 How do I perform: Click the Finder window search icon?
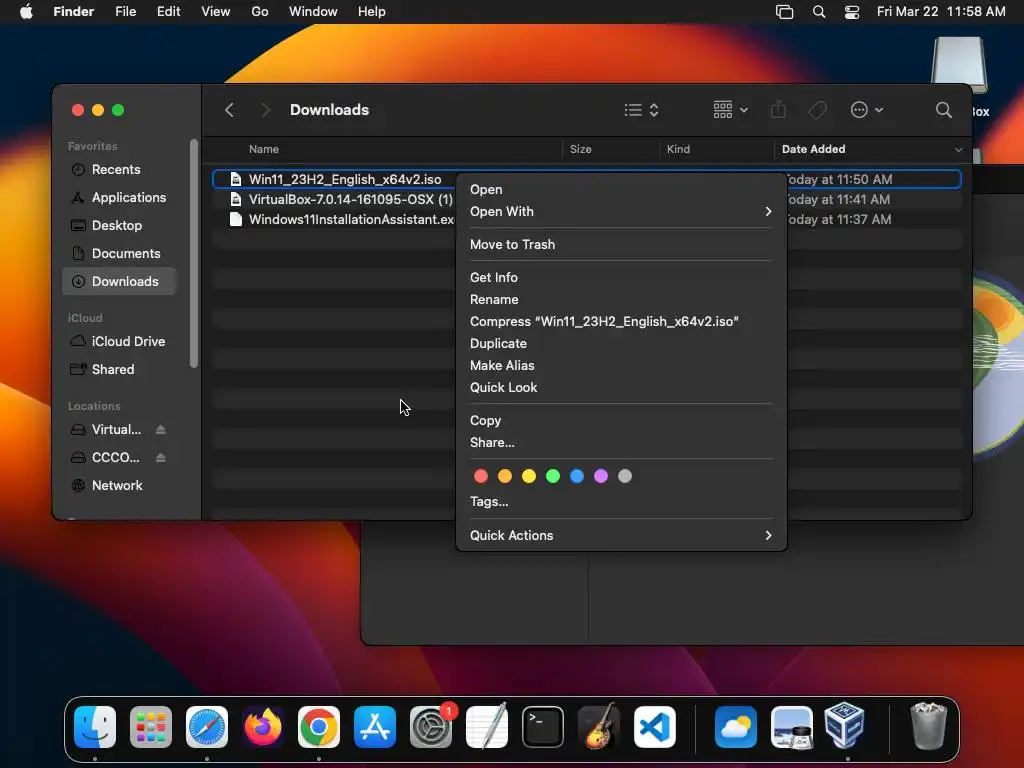[x=943, y=110]
